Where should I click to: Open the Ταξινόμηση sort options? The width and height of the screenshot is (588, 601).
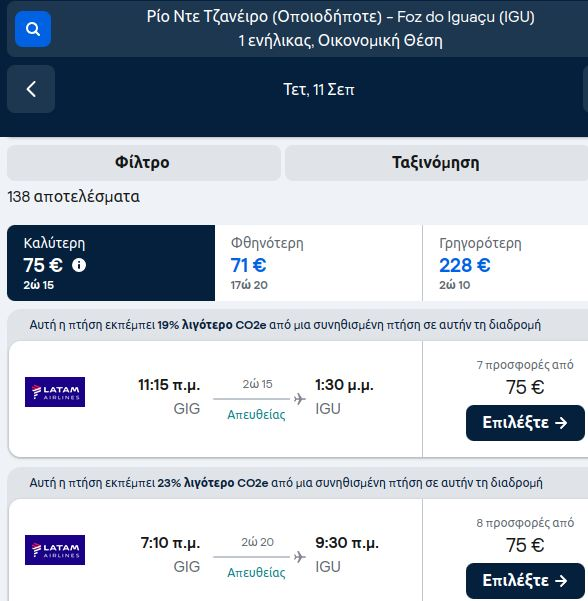point(436,163)
